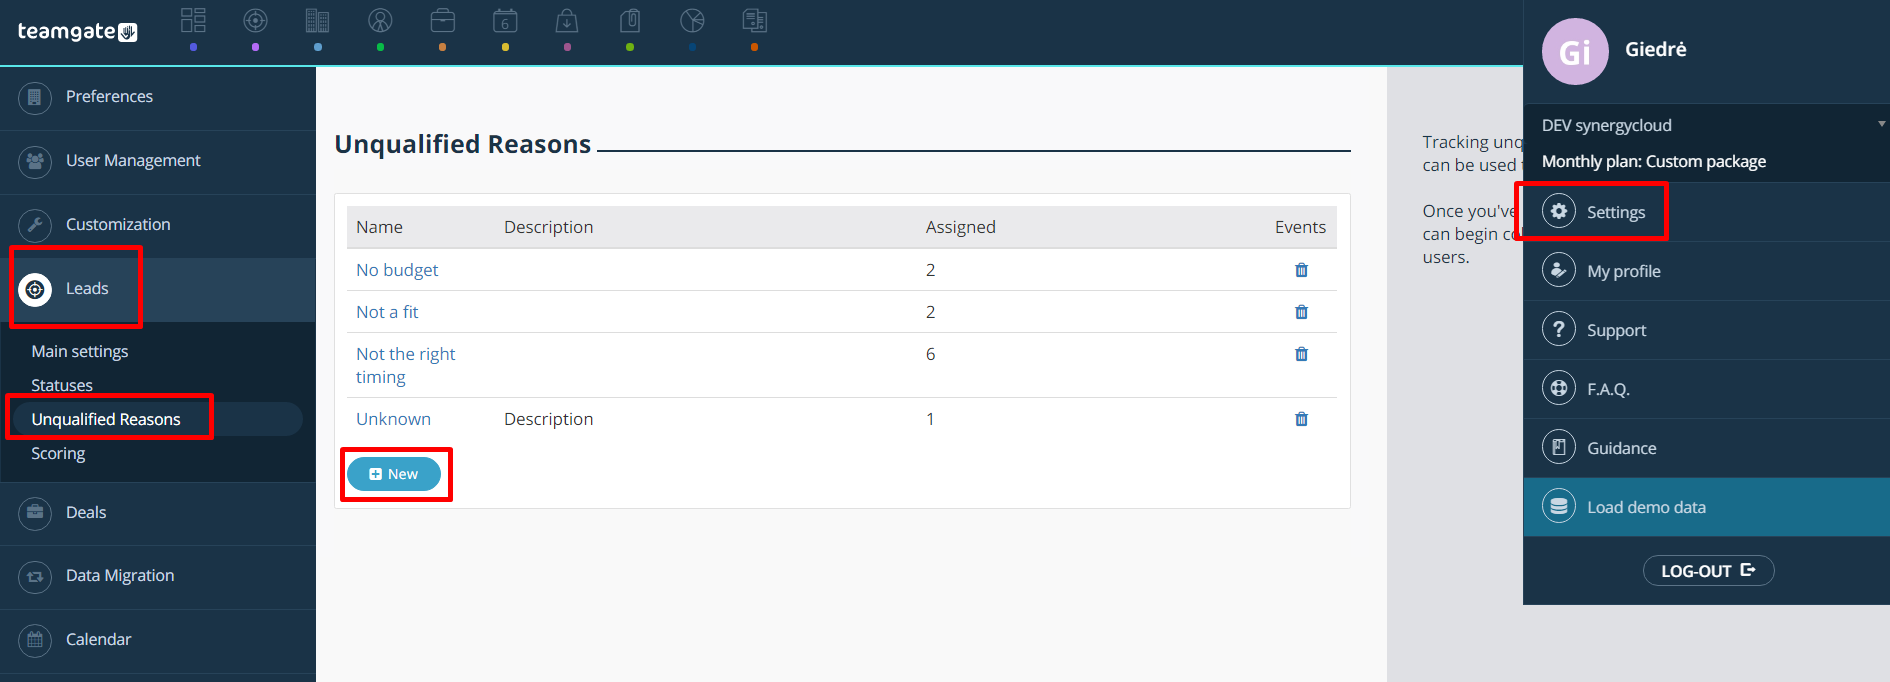This screenshot has height=682, width=1890.
Task: Open the Companies buildings icon in top navigation
Action: (318, 20)
